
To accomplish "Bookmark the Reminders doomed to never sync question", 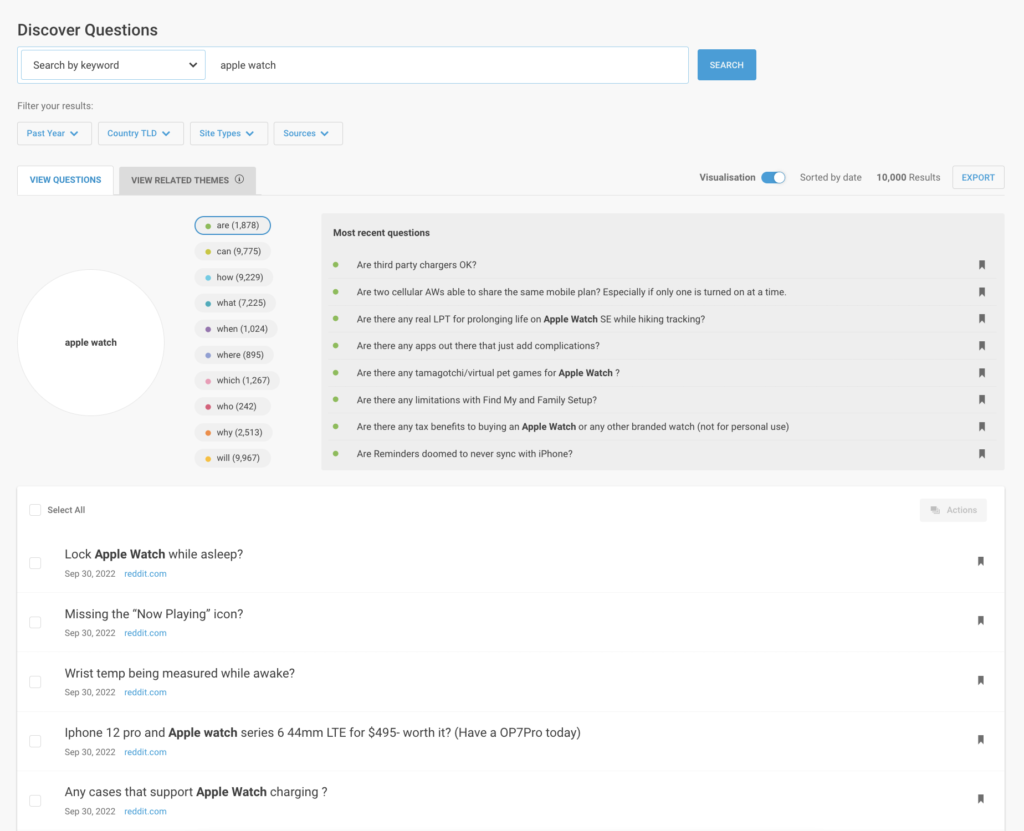I will [x=982, y=454].
